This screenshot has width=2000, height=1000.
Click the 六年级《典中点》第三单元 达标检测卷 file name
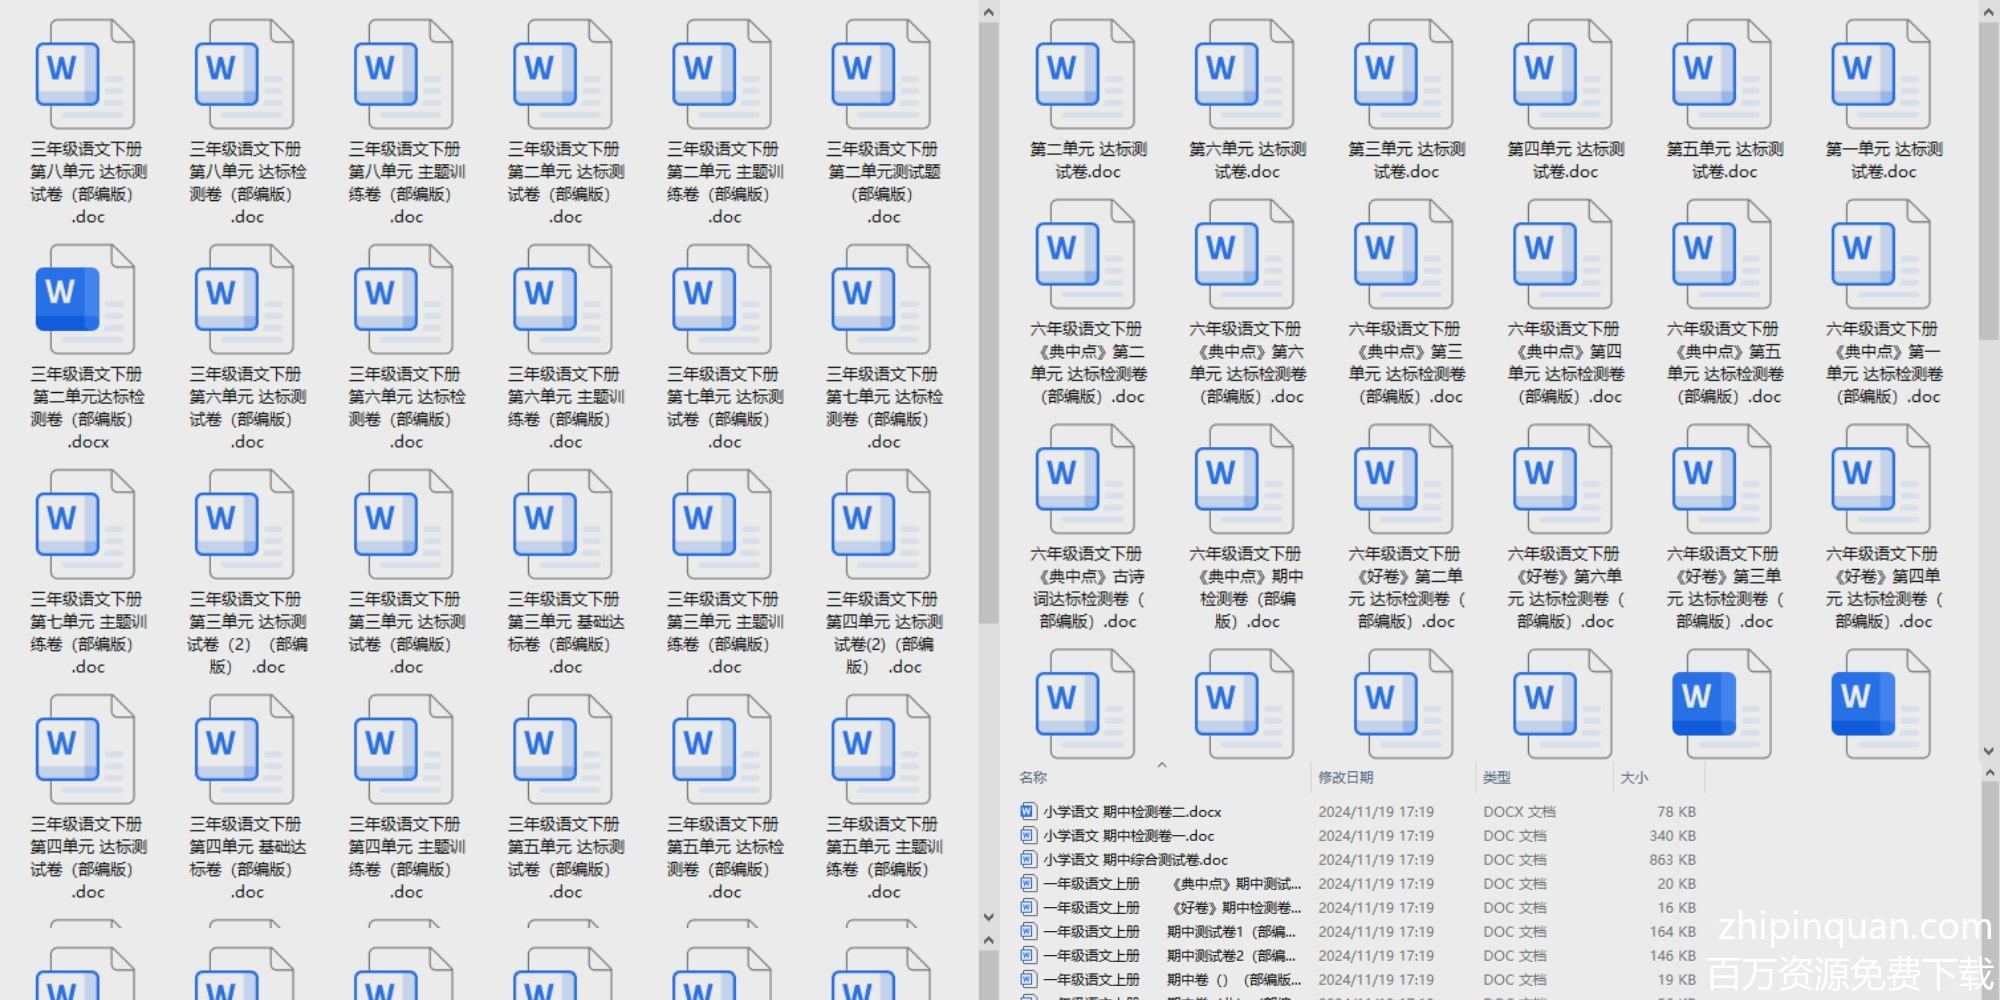(1406, 363)
